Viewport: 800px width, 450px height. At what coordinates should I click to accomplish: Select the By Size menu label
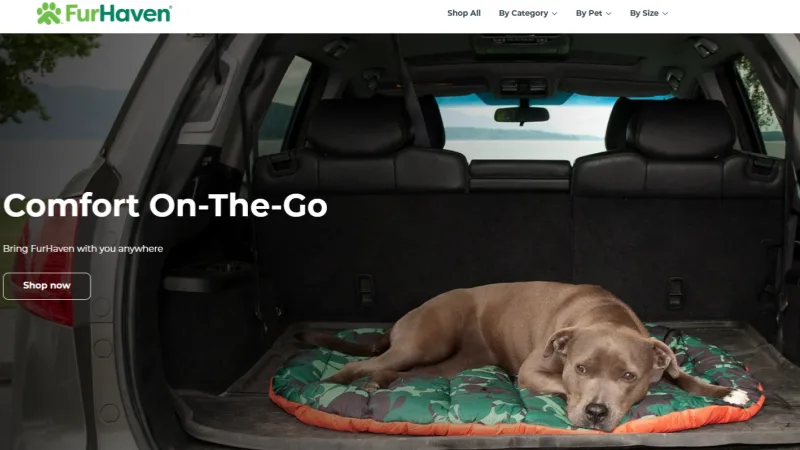tap(644, 13)
